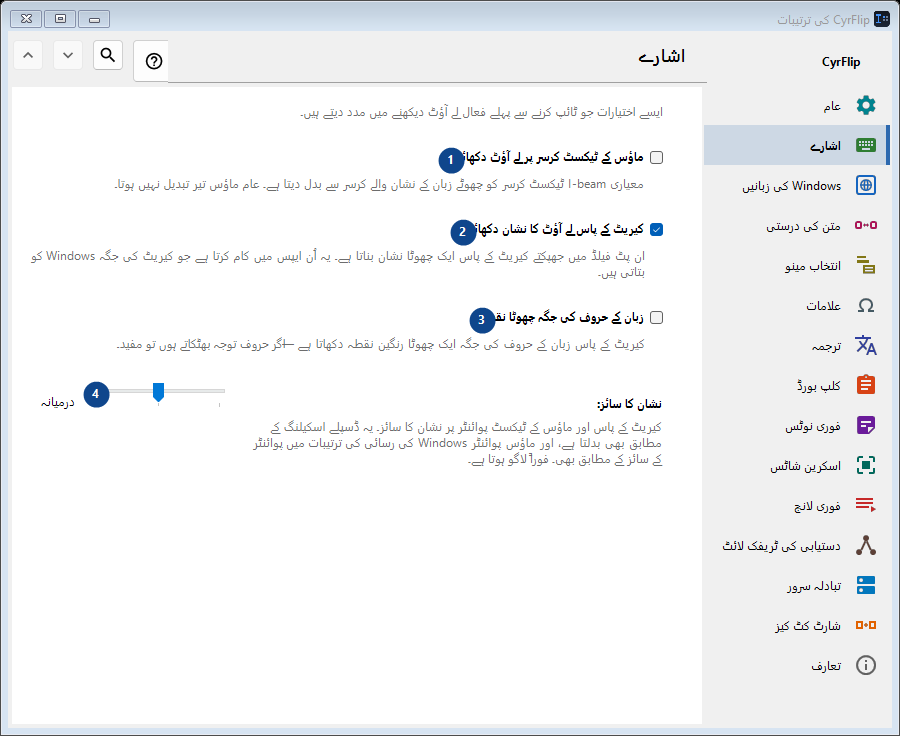Open the General settings gear icon

point(866,105)
